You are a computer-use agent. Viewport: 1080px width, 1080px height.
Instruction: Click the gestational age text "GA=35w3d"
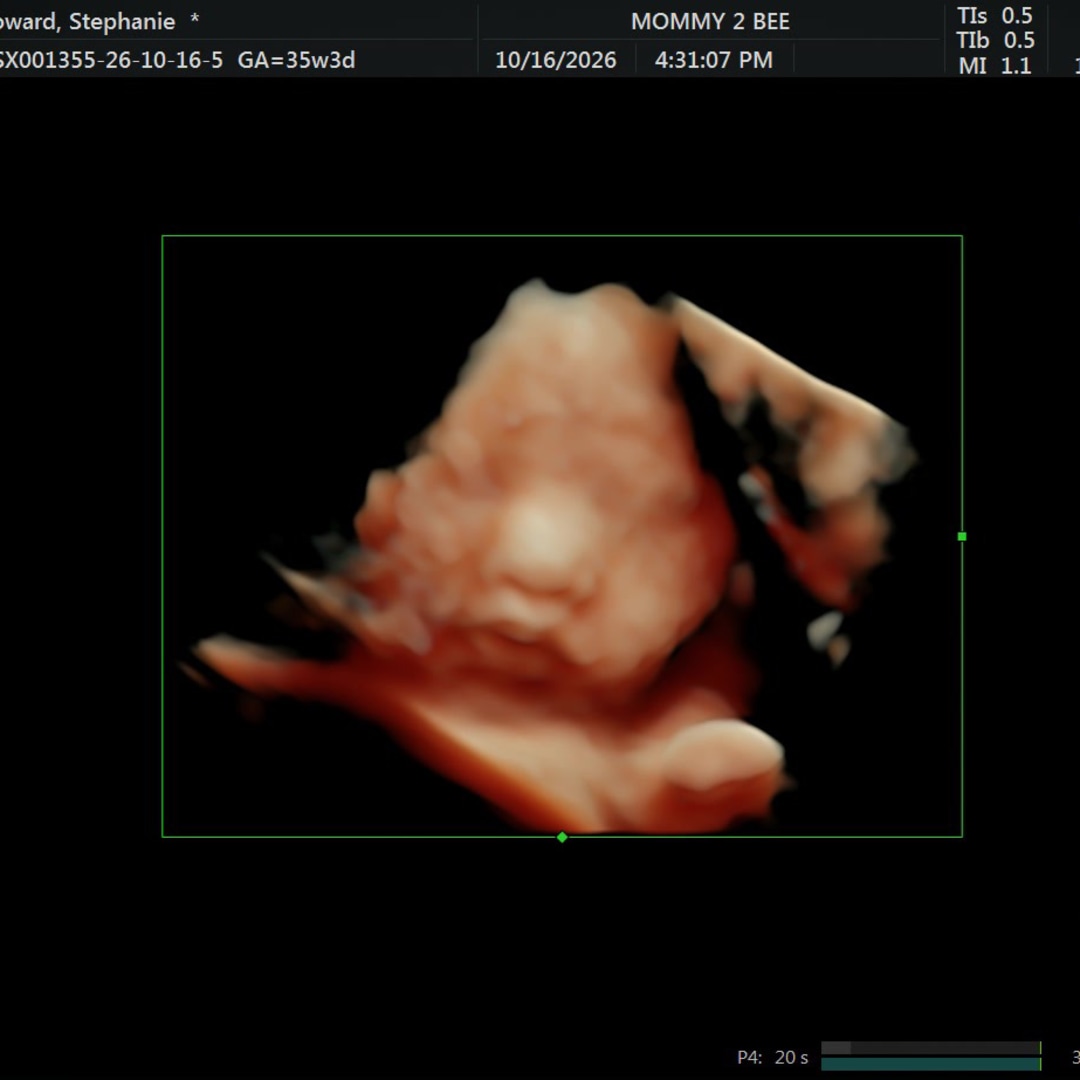(x=296, y=60)
